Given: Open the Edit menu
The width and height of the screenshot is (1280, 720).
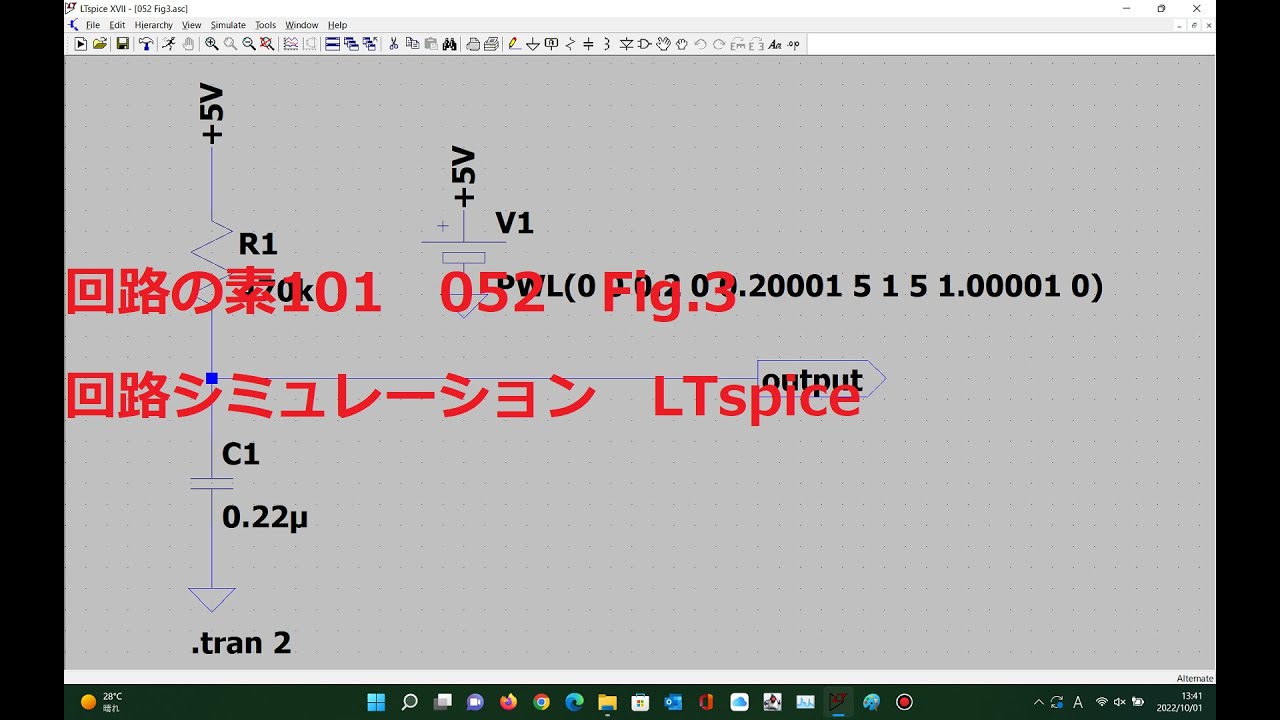Looking at the screenshot, I should pos(117,25).
